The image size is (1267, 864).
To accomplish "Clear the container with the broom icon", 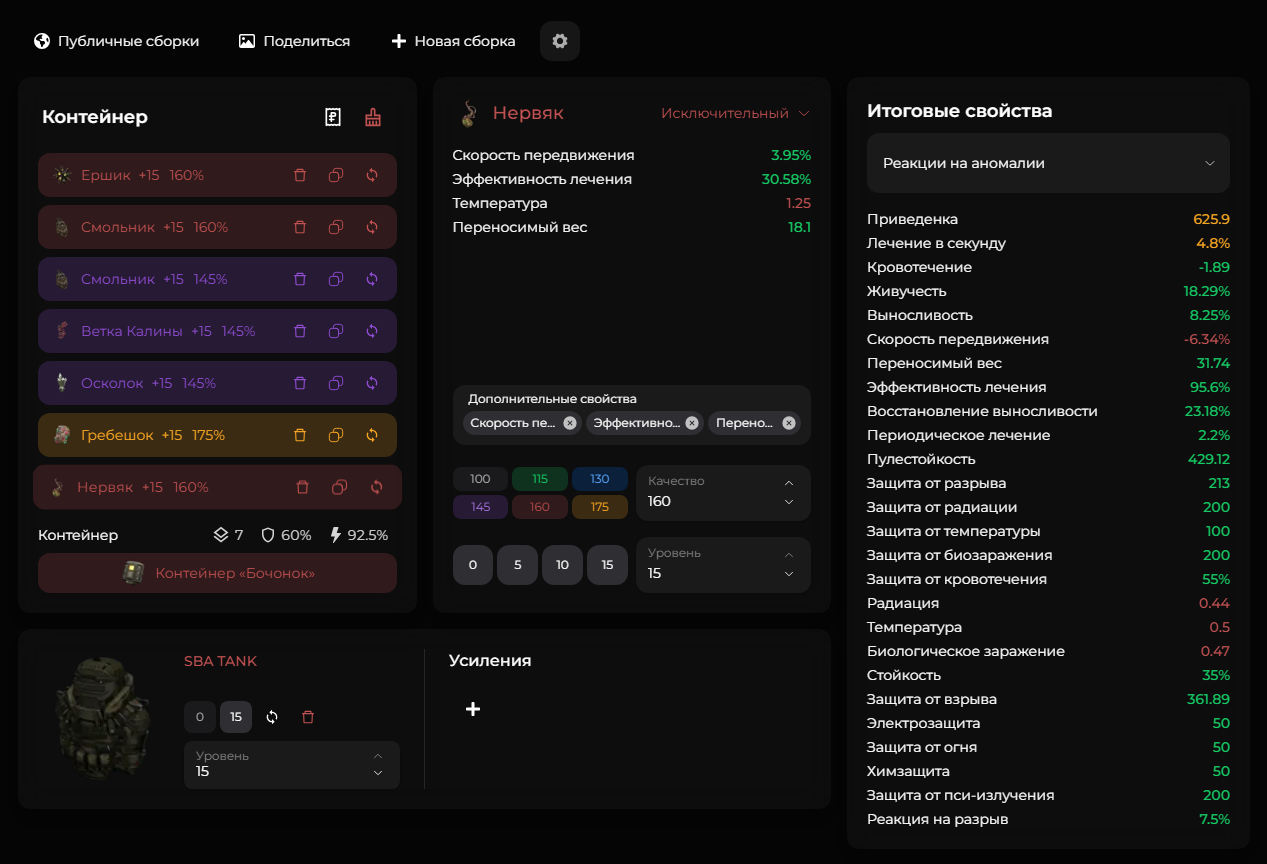I will 373,117.
